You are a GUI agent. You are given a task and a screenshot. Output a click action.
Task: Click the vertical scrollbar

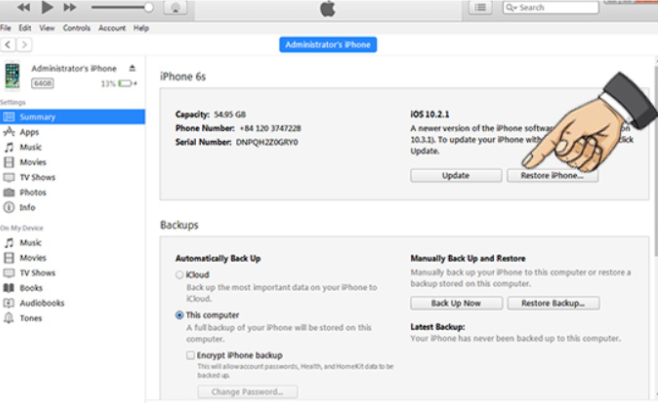tap(655, 160)
